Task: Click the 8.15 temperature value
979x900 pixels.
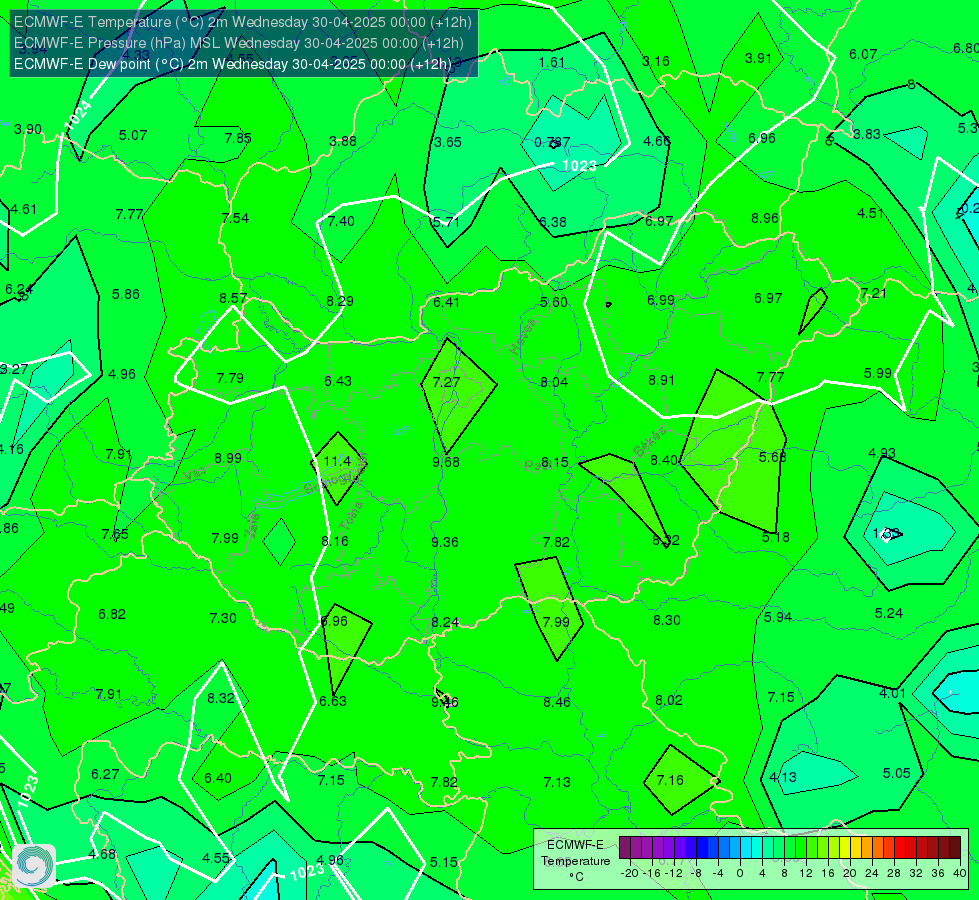Action: click(554, 462)
